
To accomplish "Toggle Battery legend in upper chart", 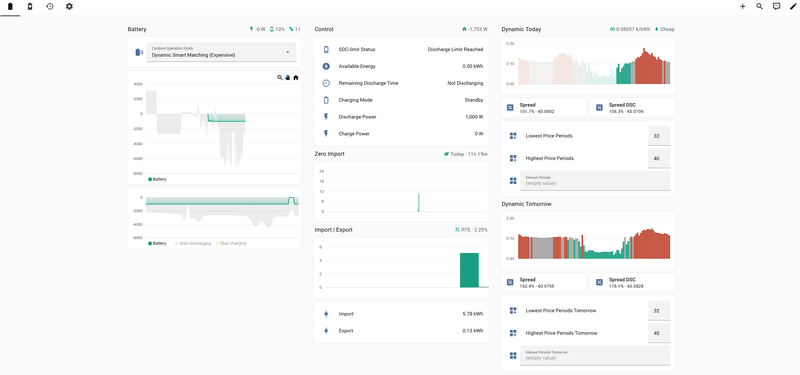I will (x=157, y=179).
